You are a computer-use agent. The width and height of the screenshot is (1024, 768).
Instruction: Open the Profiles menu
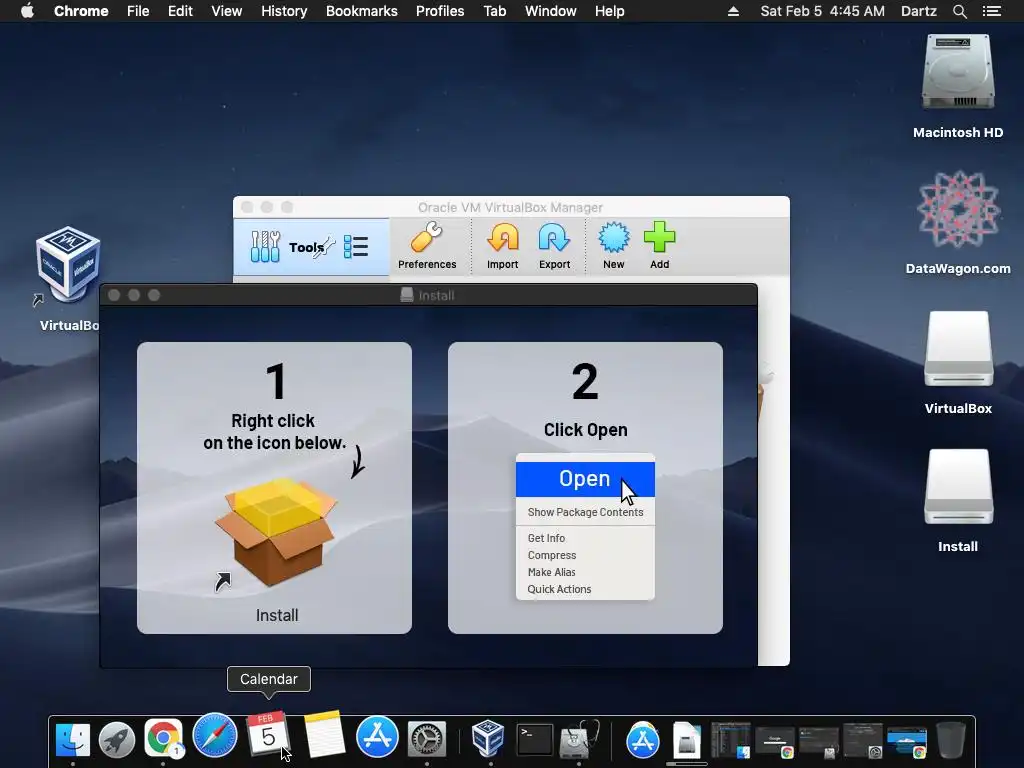pyautogui.click(x=440, y=11)
